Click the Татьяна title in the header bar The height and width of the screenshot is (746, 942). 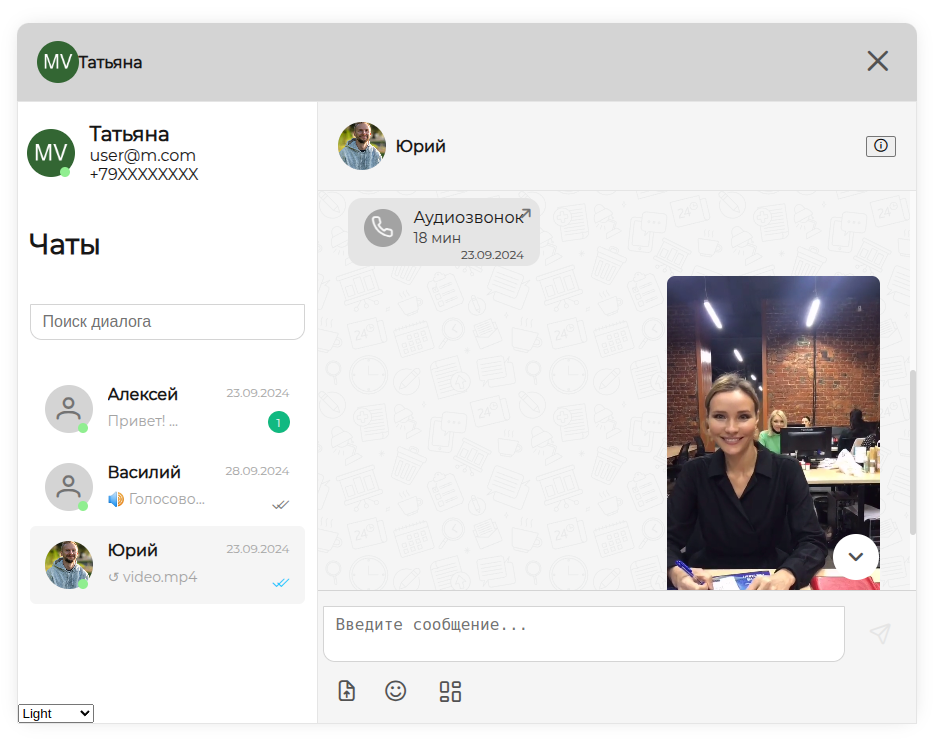(x=111, y=62)
